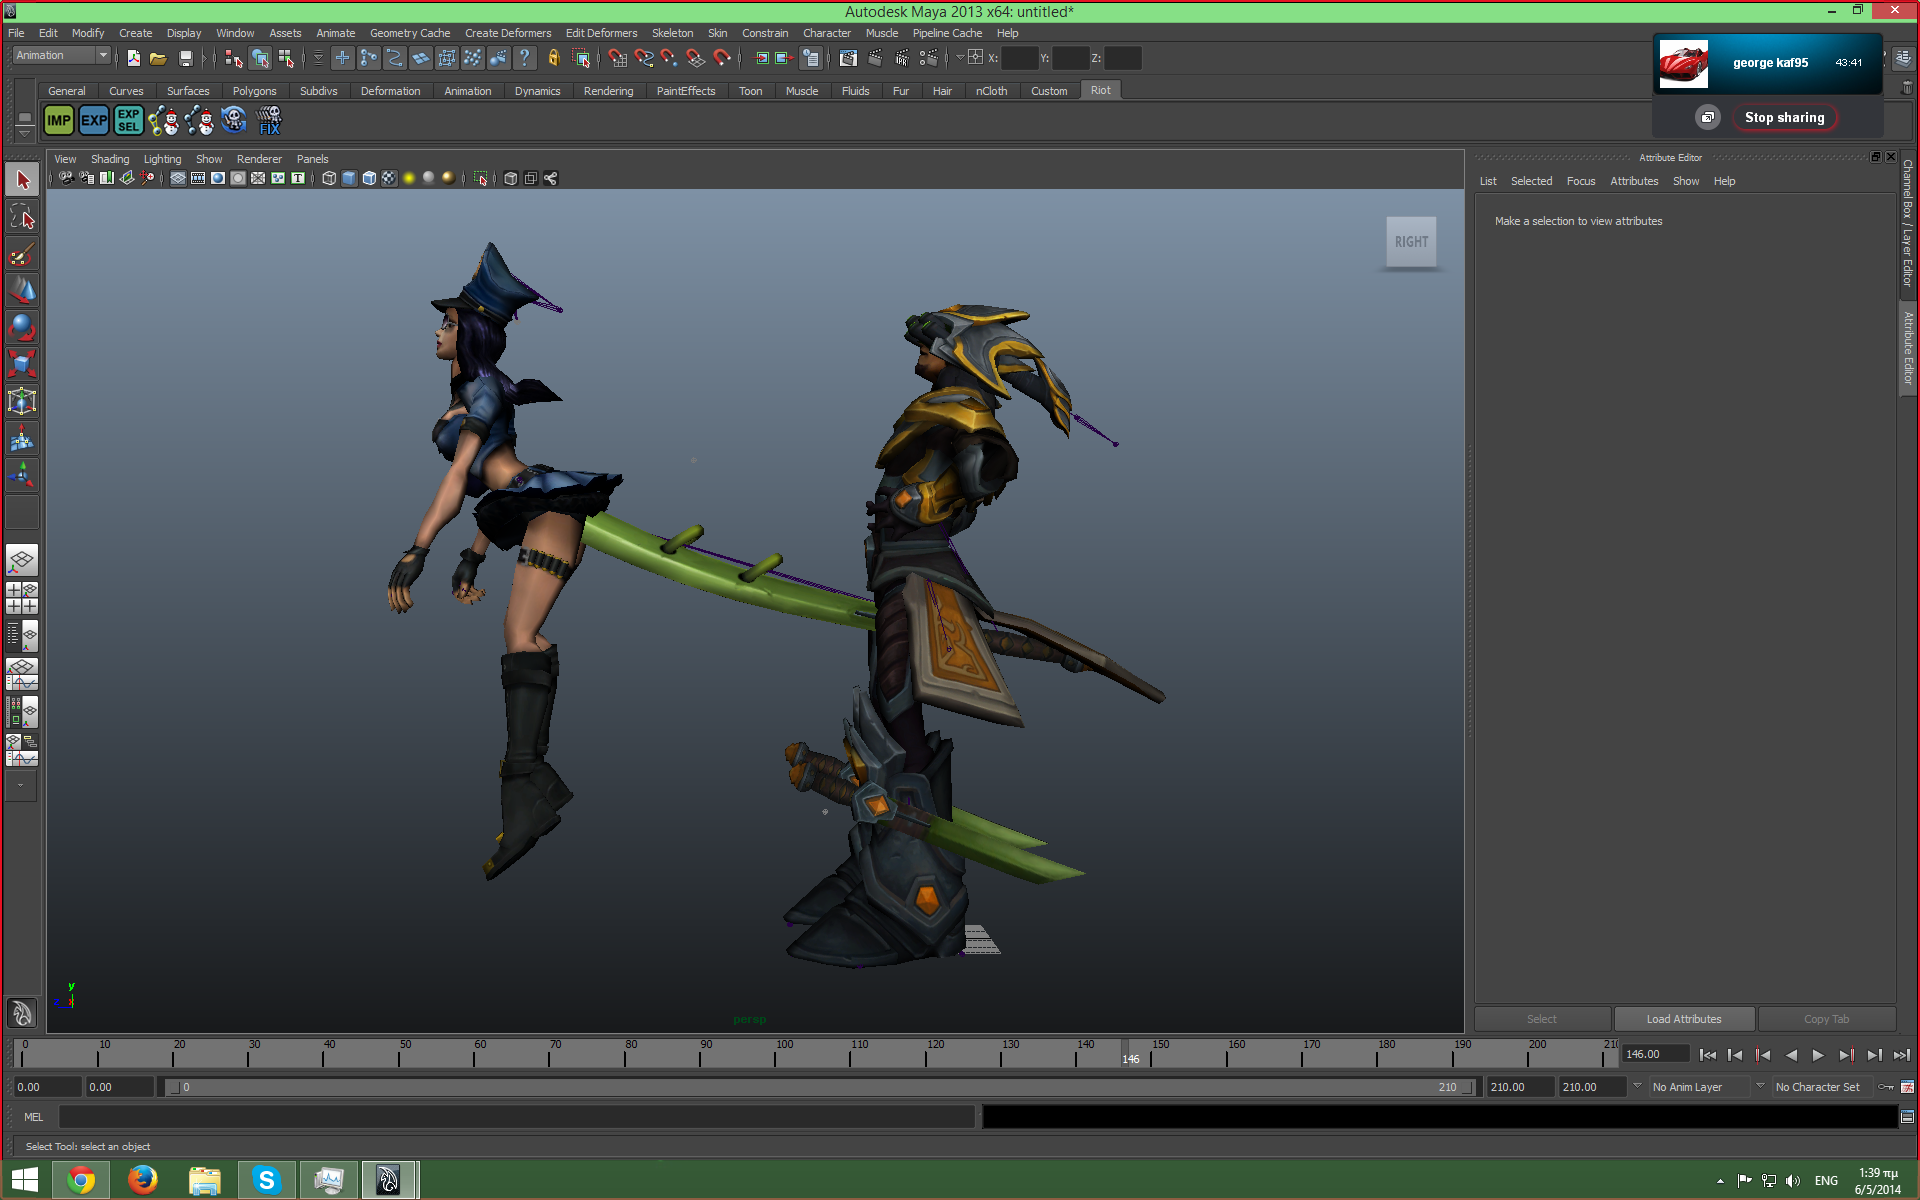Toggle Auto Keyframe key icon
Screen dimensions: 1920x1200
click(x=1886, y=1087)
